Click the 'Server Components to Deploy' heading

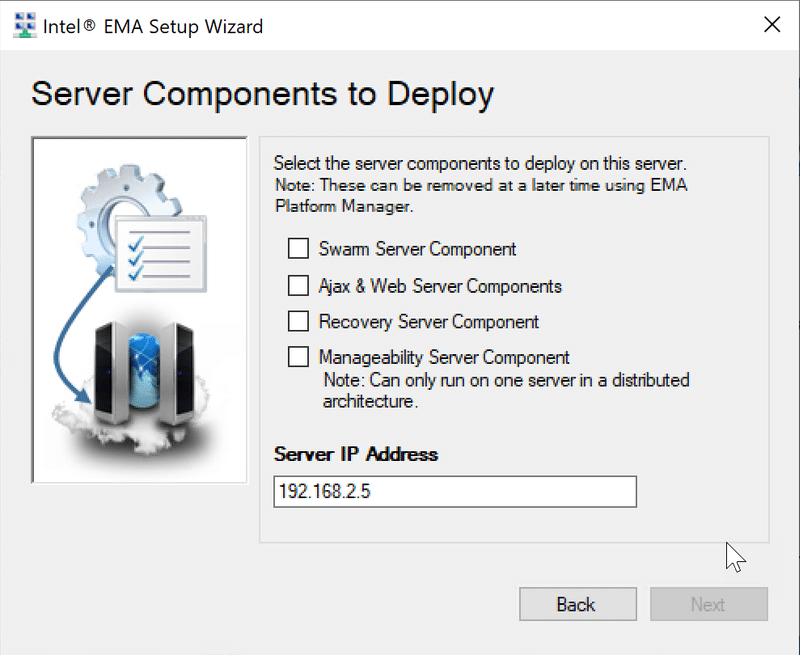(x=263, y=94)
